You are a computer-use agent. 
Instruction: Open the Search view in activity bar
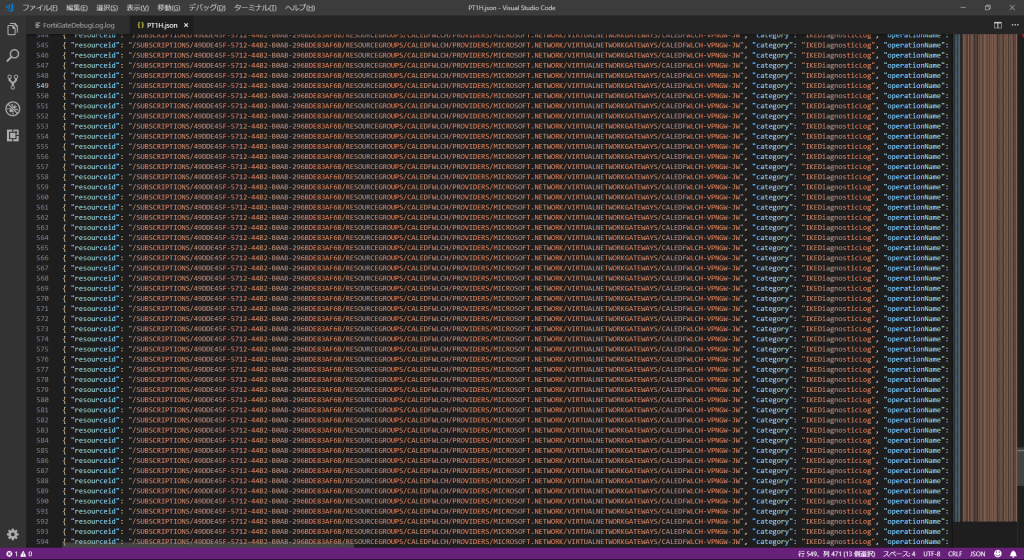click(12, 56)
